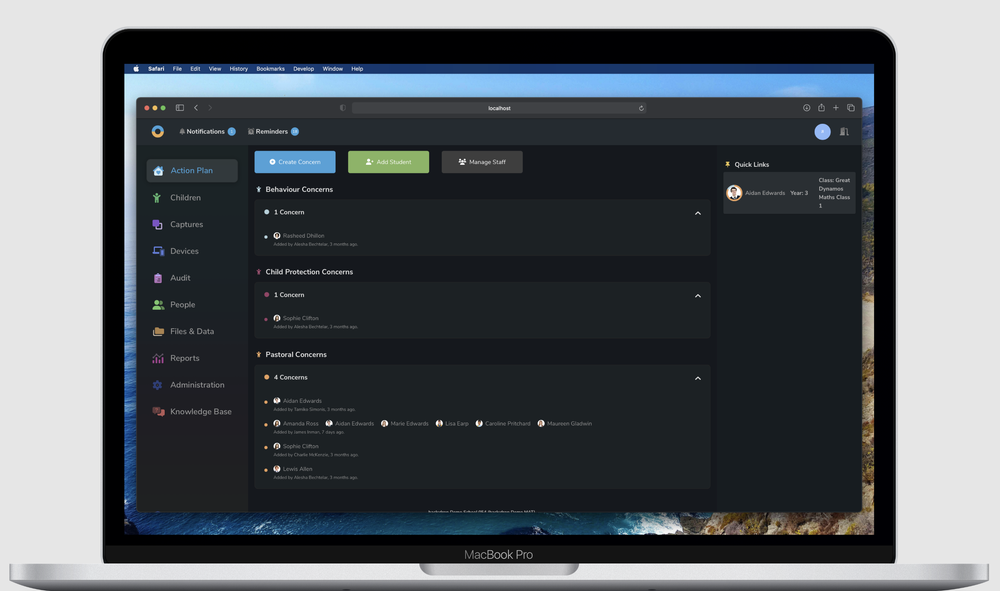Open the Action Plan sidebar page
This screenshot has width=1000, height=591.
[192, 171]
